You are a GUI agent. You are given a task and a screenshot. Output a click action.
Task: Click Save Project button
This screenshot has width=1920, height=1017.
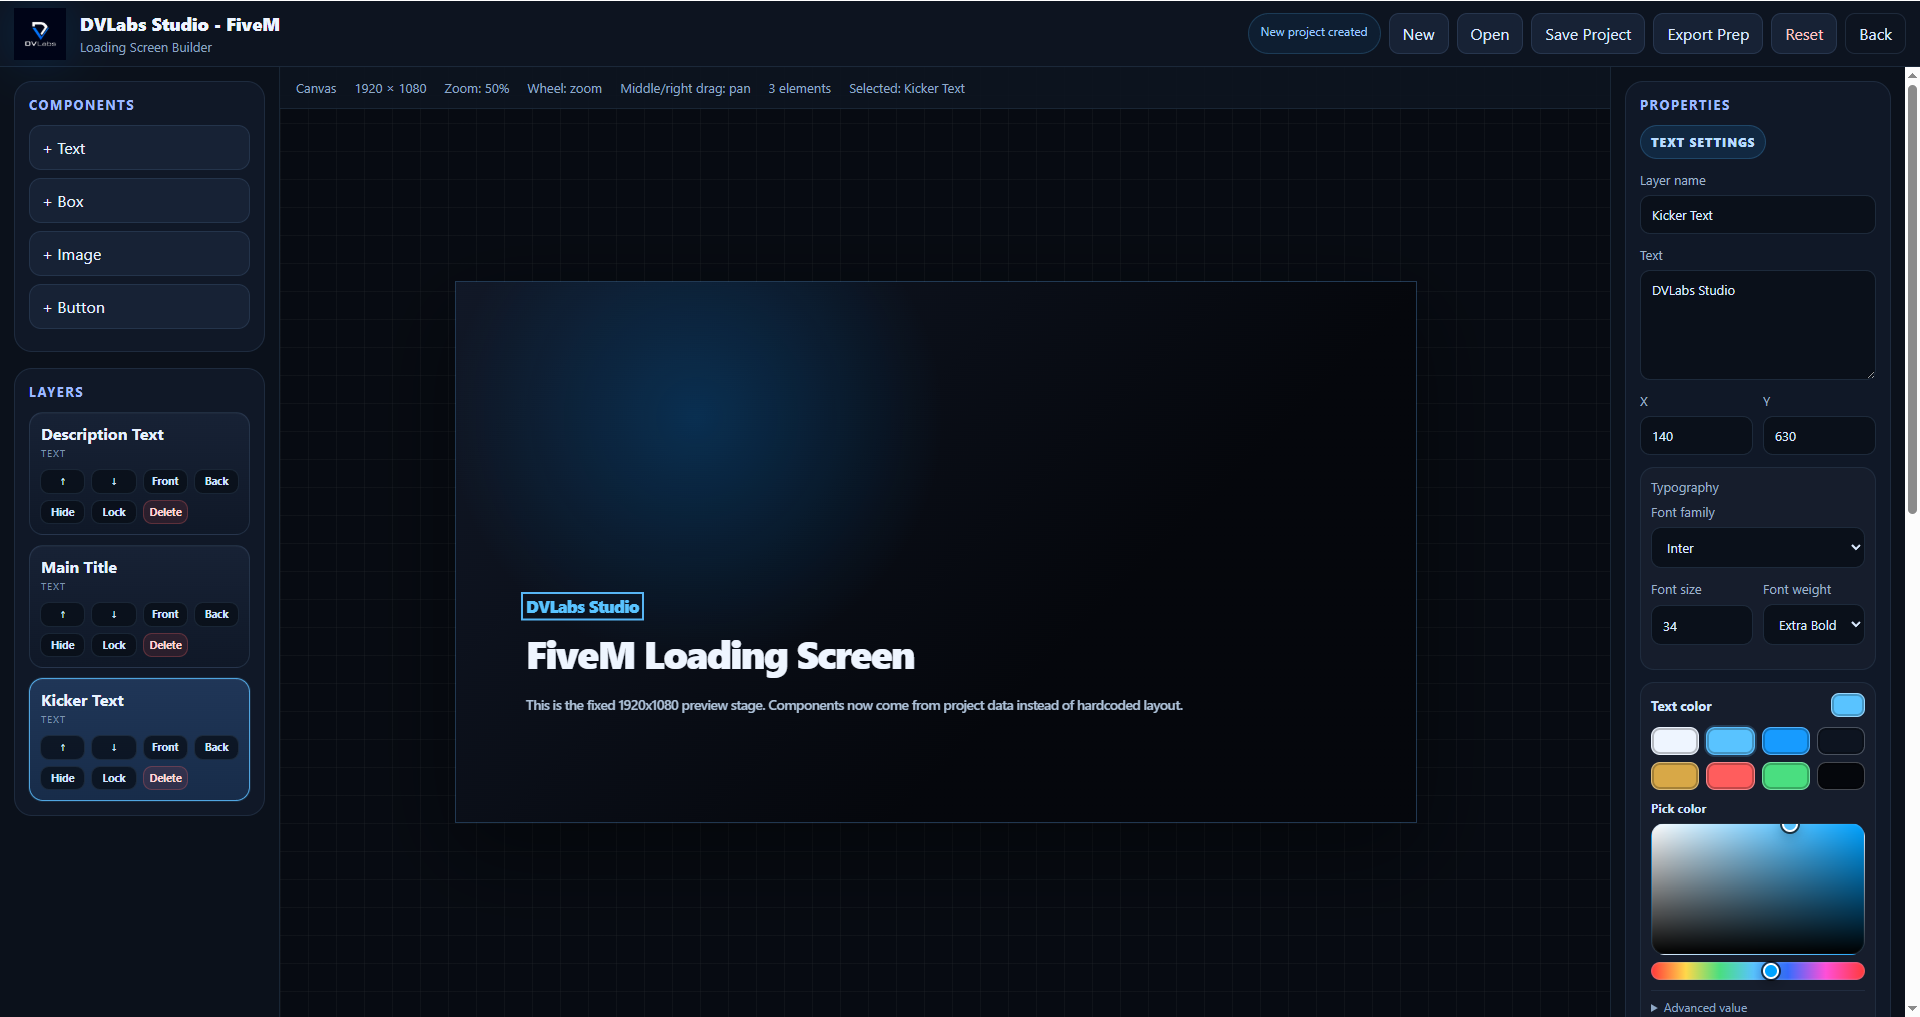[x=1587, y=34]
